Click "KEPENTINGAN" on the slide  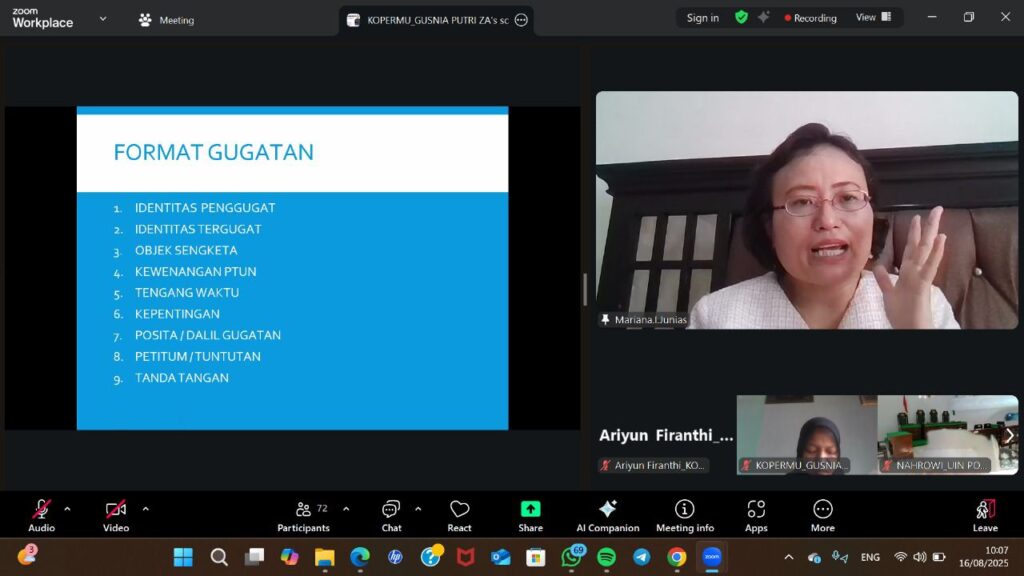(x=177, y=314)
